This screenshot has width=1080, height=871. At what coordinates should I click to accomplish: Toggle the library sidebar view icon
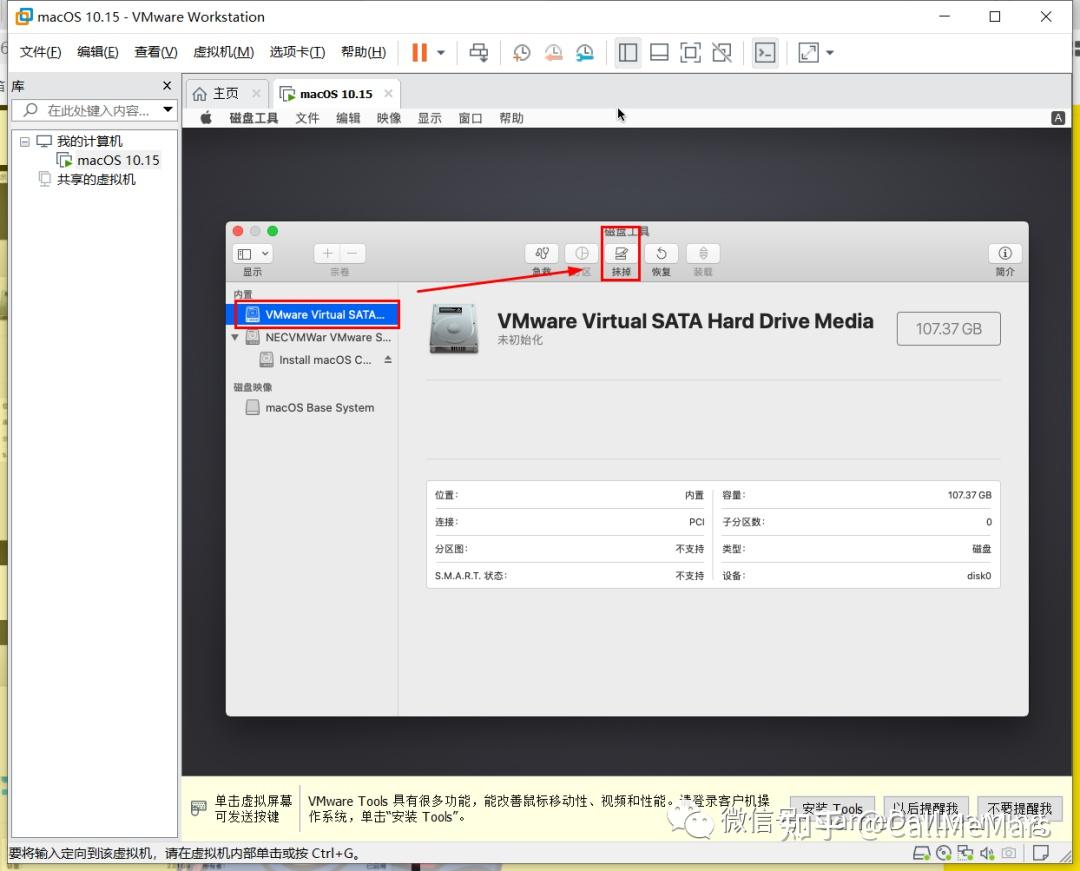(x=627, y=52)
